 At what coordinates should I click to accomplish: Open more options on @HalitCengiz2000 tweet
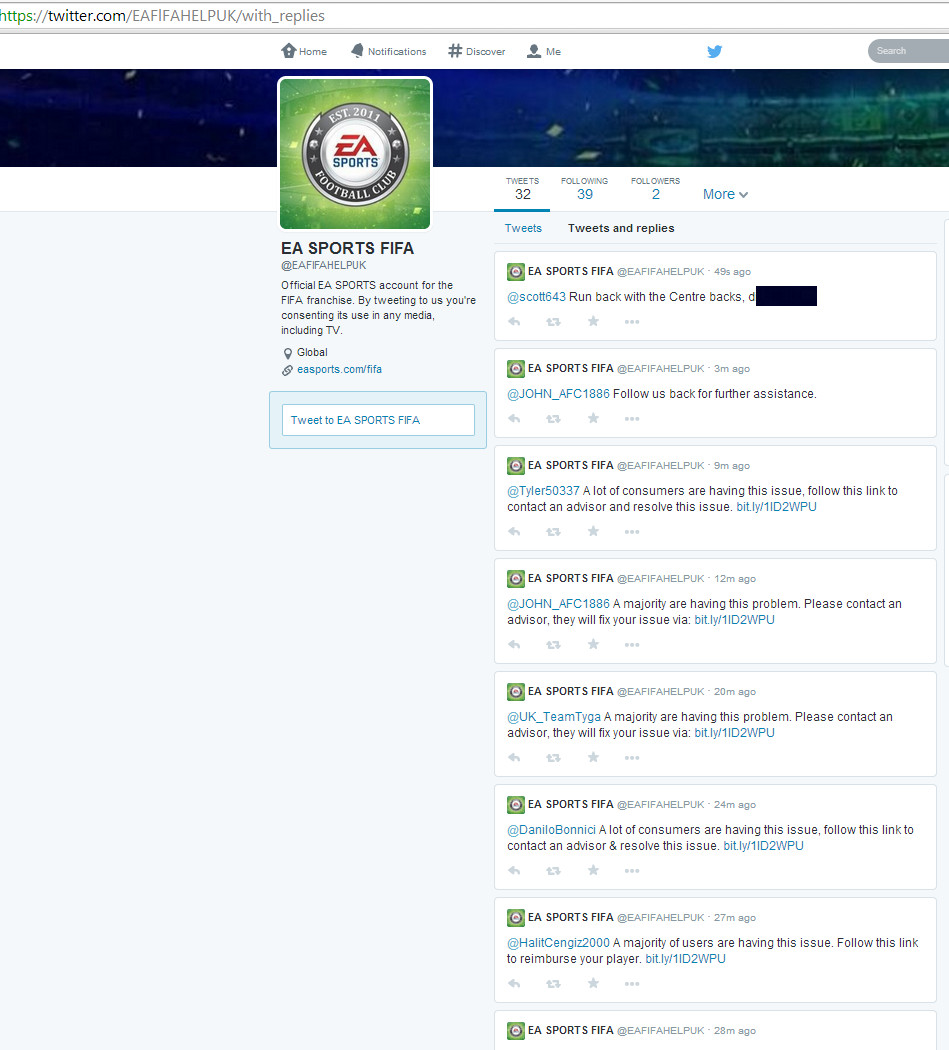[x=632, y=985]
